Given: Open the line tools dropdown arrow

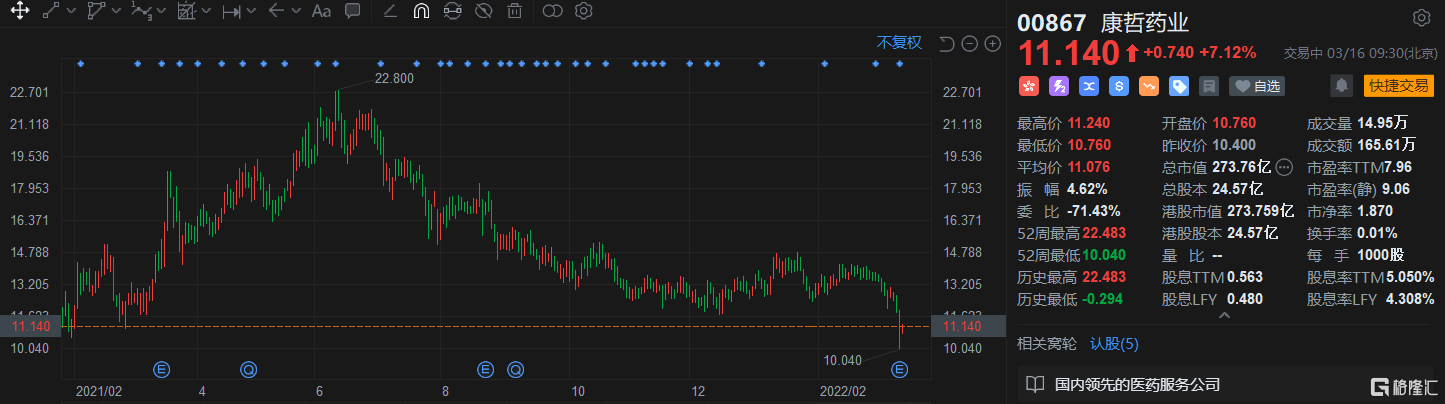Looking at the screenshot, I should [72, 12].
